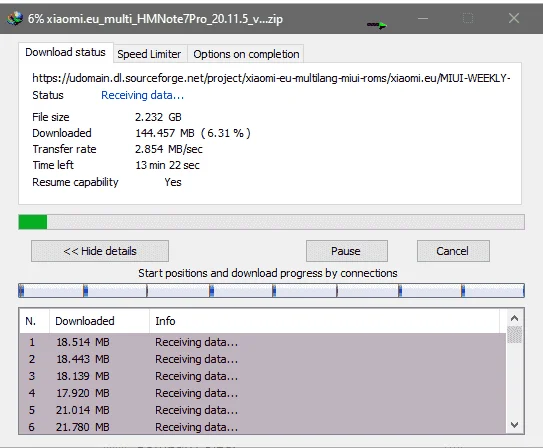Select connection row with 21.014 MB
Image resolution: width=543 pixels, height=448 pixels.
pos(262,410)
